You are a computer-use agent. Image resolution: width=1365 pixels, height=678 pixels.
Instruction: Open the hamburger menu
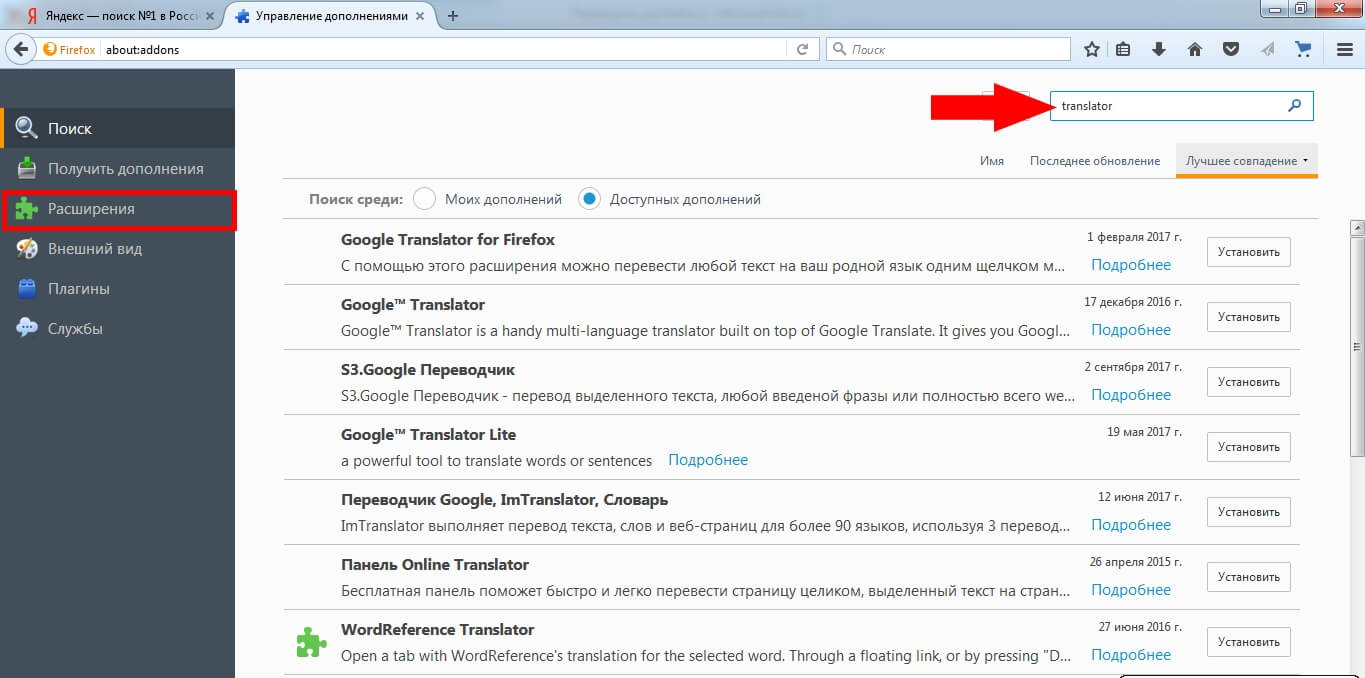1345,49
